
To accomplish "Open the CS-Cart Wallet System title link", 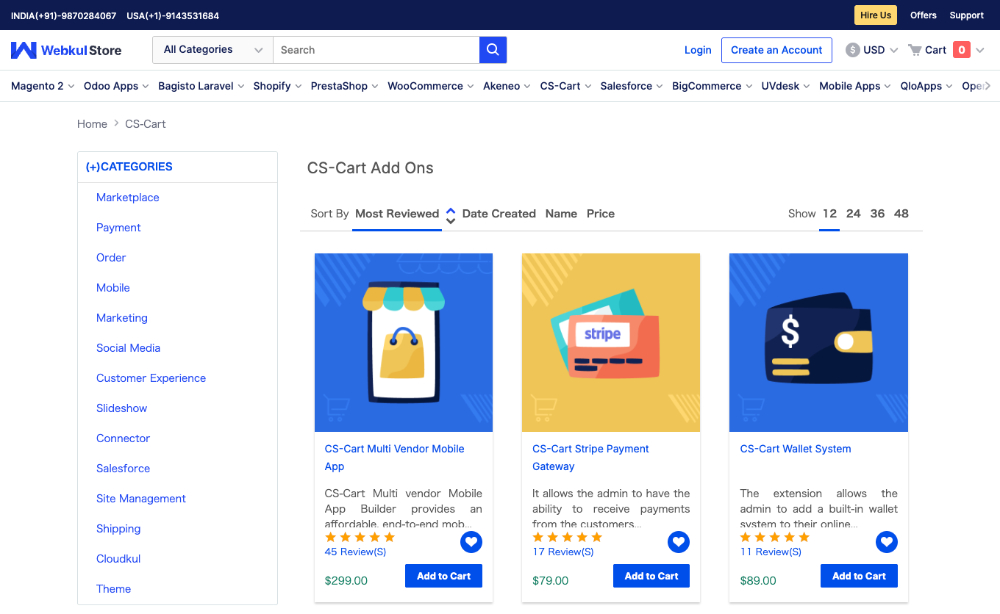I will click(x=795, y=449).
